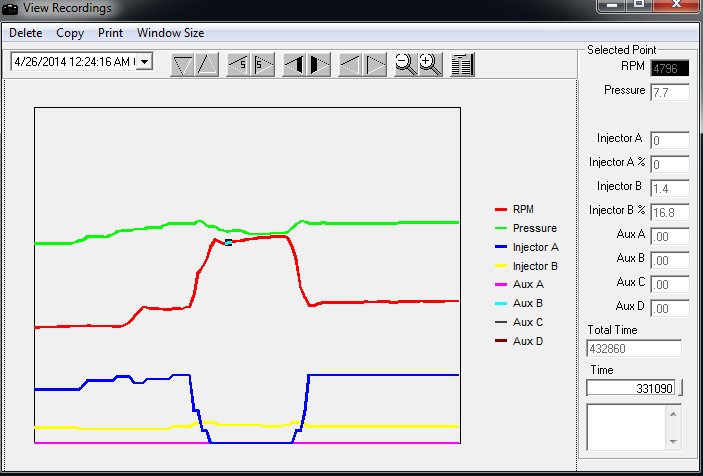The image size is (703, 476).
Task: Click the Injector B field showing 1.4
Action: coord(670,188)
